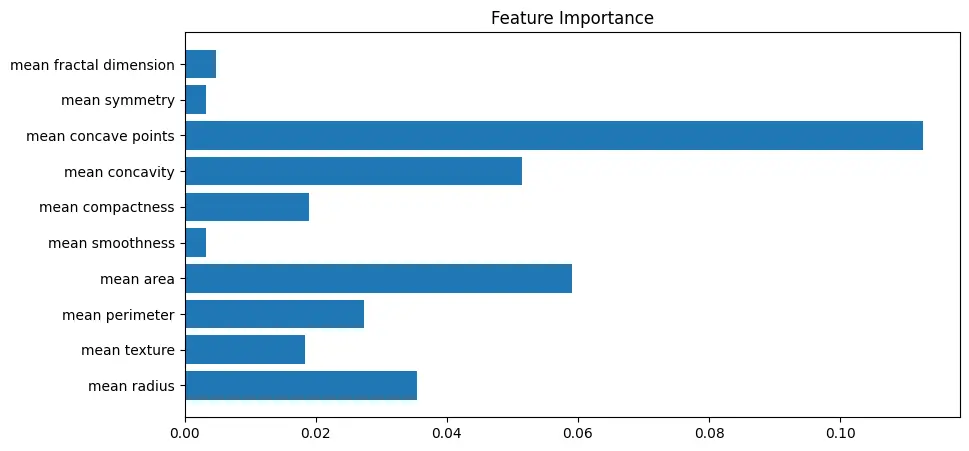Click the mean texture bar

[245, 350]
